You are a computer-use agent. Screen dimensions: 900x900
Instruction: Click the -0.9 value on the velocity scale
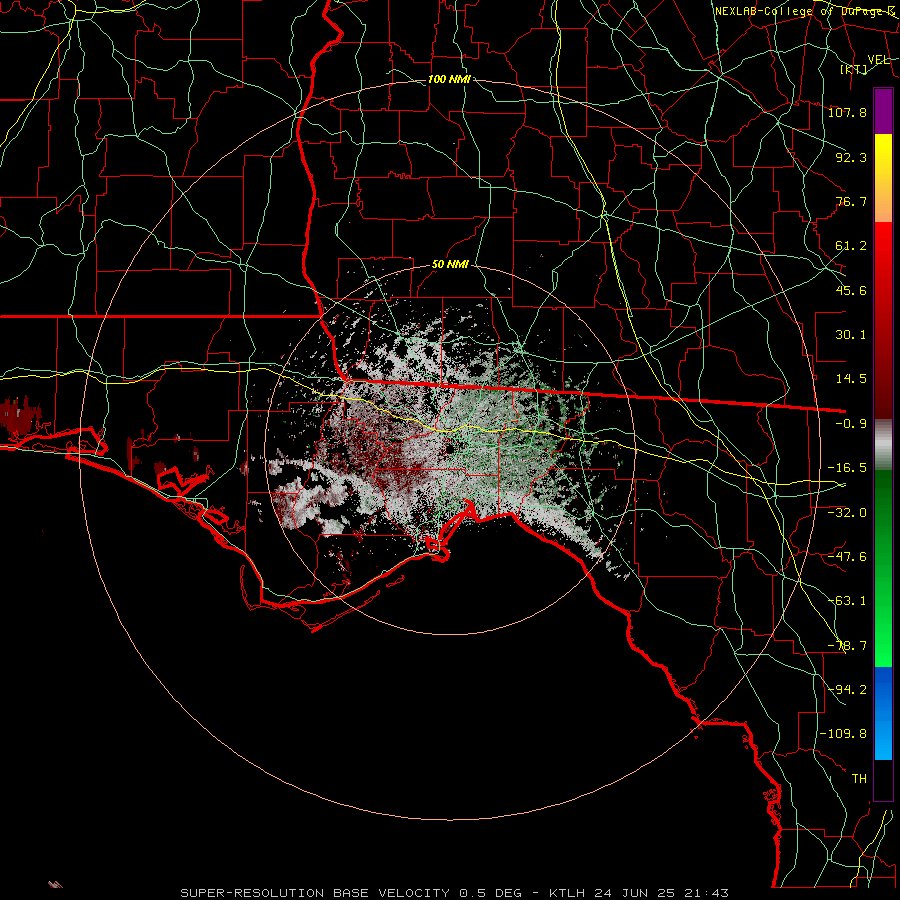851,424
